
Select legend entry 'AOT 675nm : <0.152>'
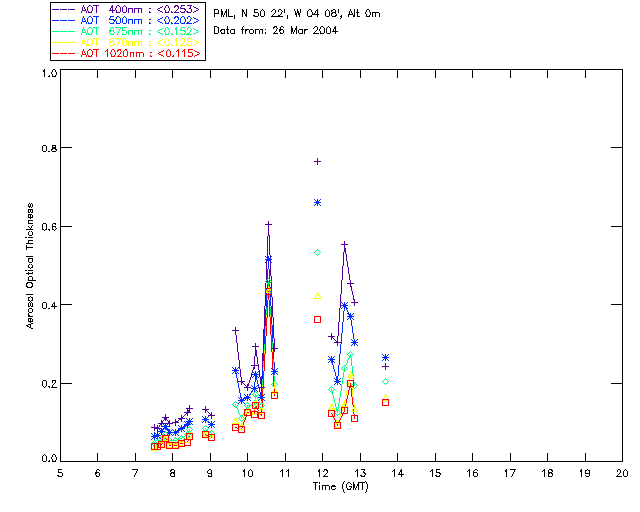coord(140,31)
